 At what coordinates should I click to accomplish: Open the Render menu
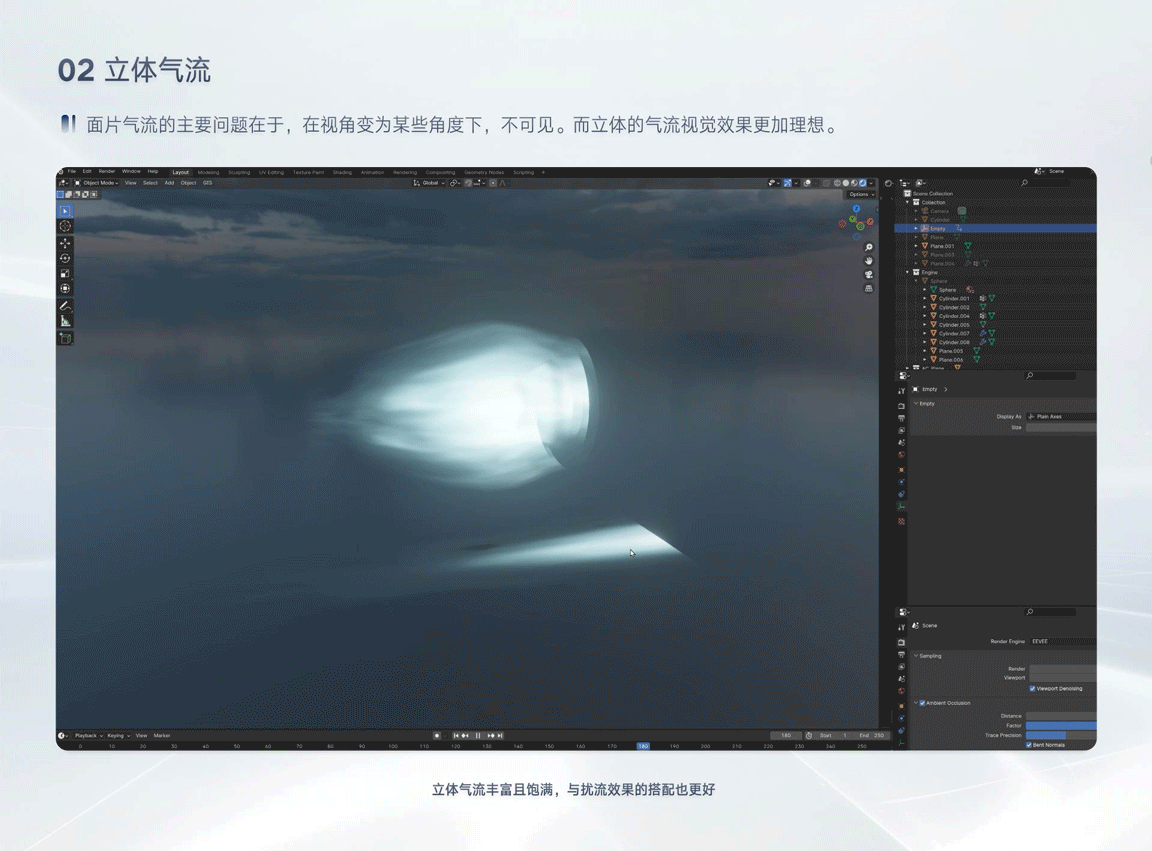[x=107, y=171]
